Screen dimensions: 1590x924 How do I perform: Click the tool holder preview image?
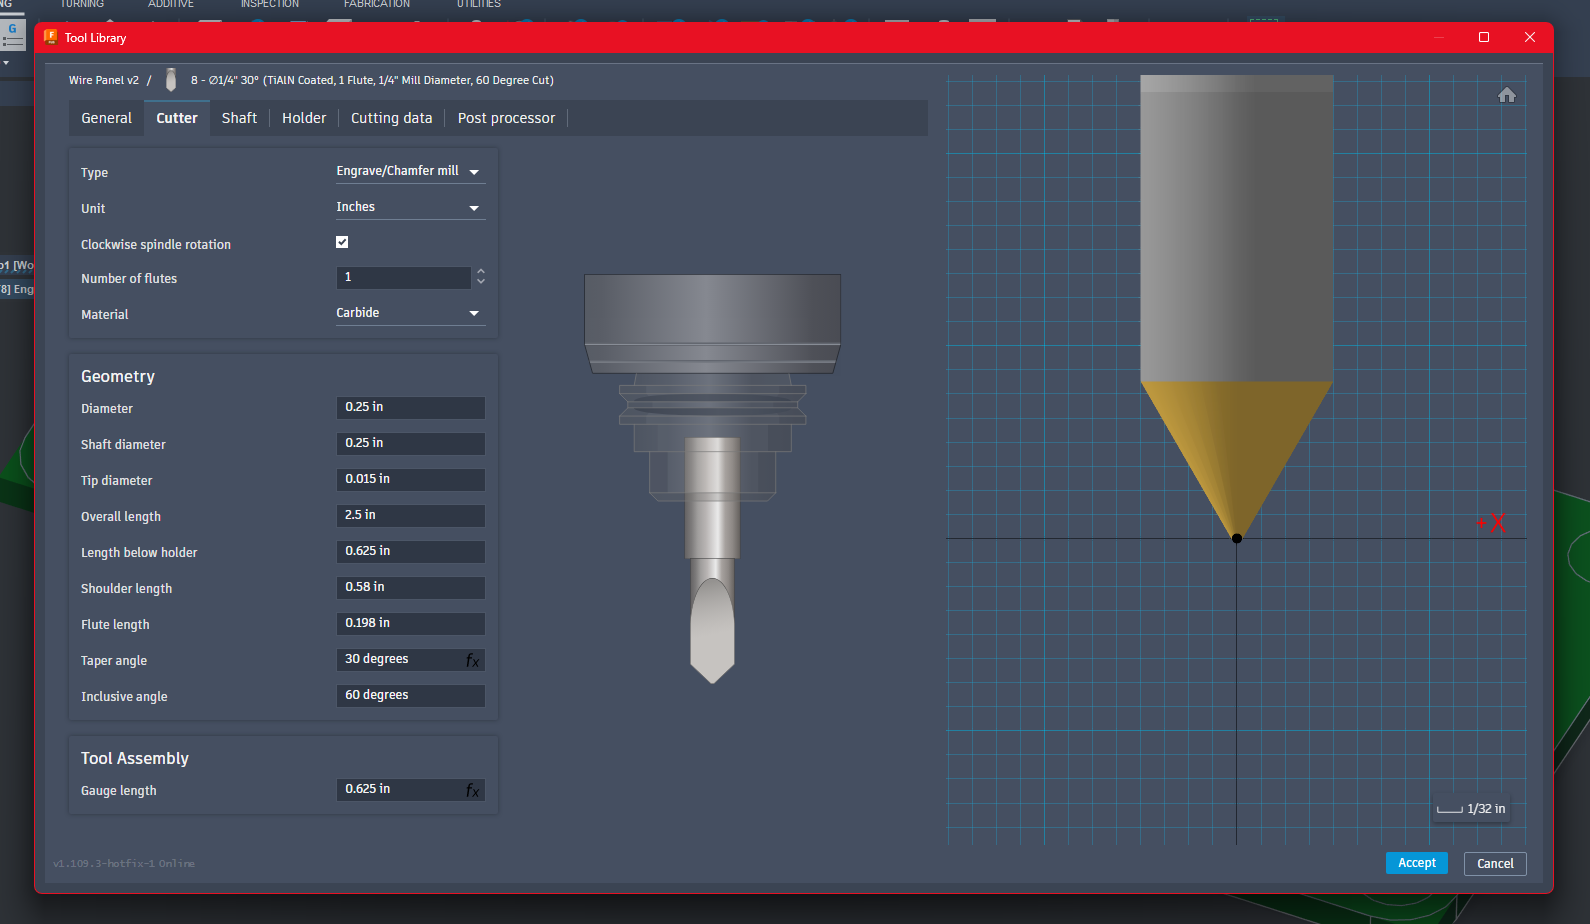point(712,478)
